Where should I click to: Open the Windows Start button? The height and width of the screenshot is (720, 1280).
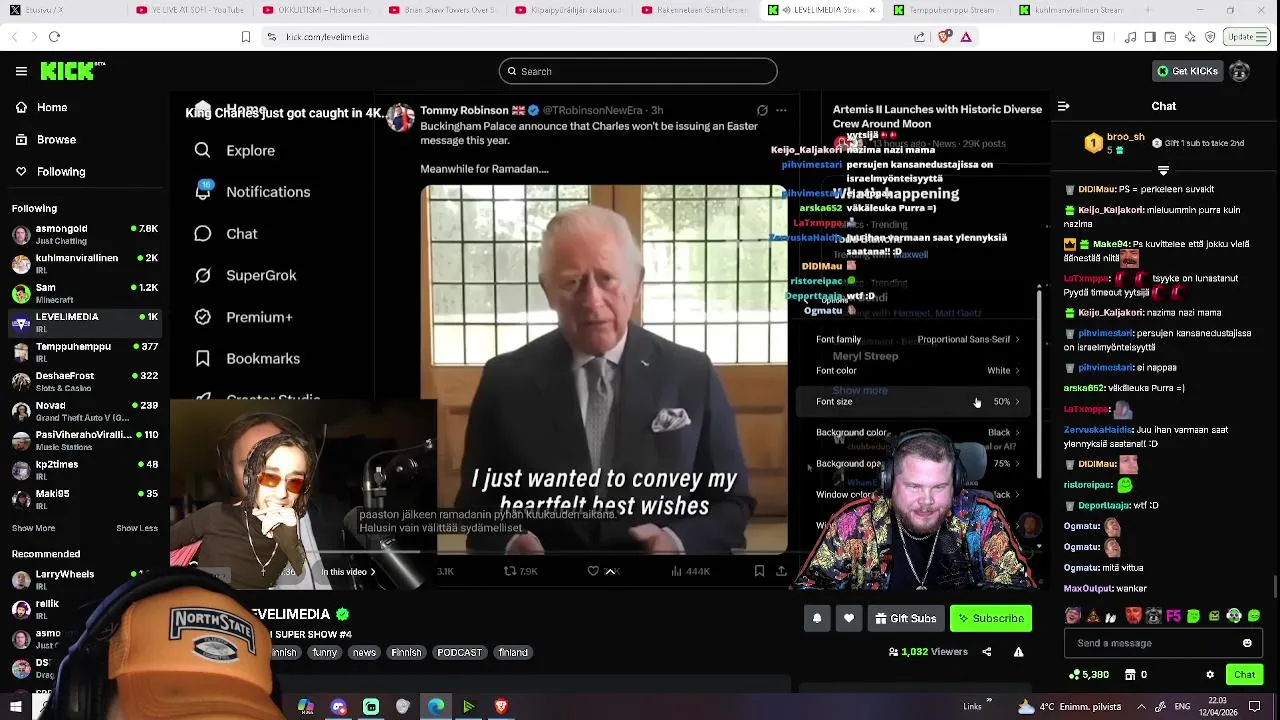15,706
